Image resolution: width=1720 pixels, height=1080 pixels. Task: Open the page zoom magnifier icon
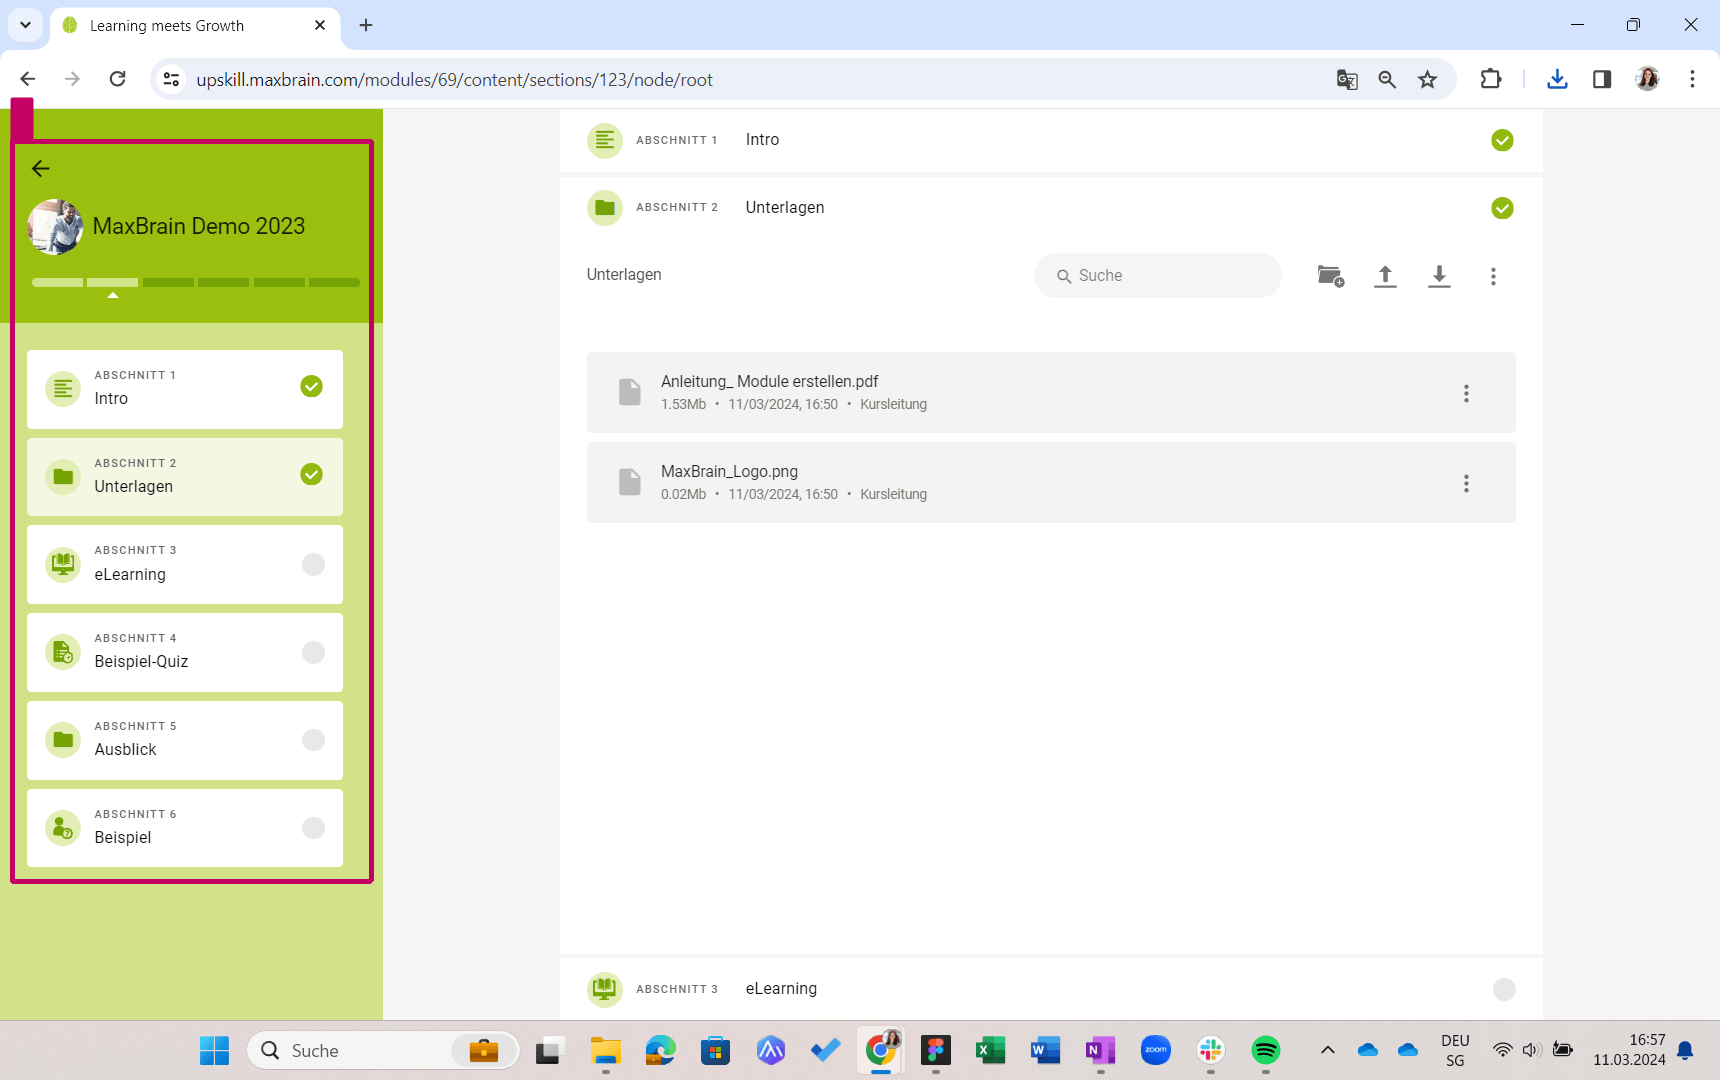click(1387, 79)
